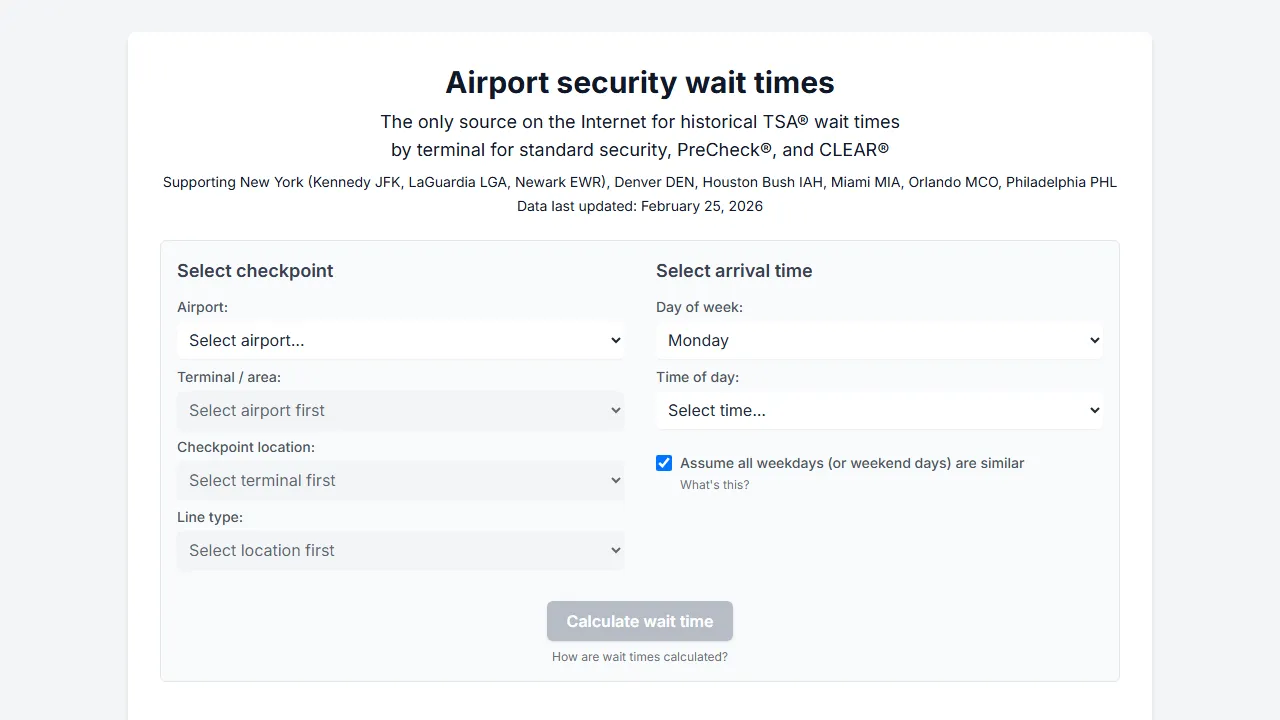Open the Day of week selector showing Monday
The height and width of the screenshot is (720, 1280).
[879, 340]
